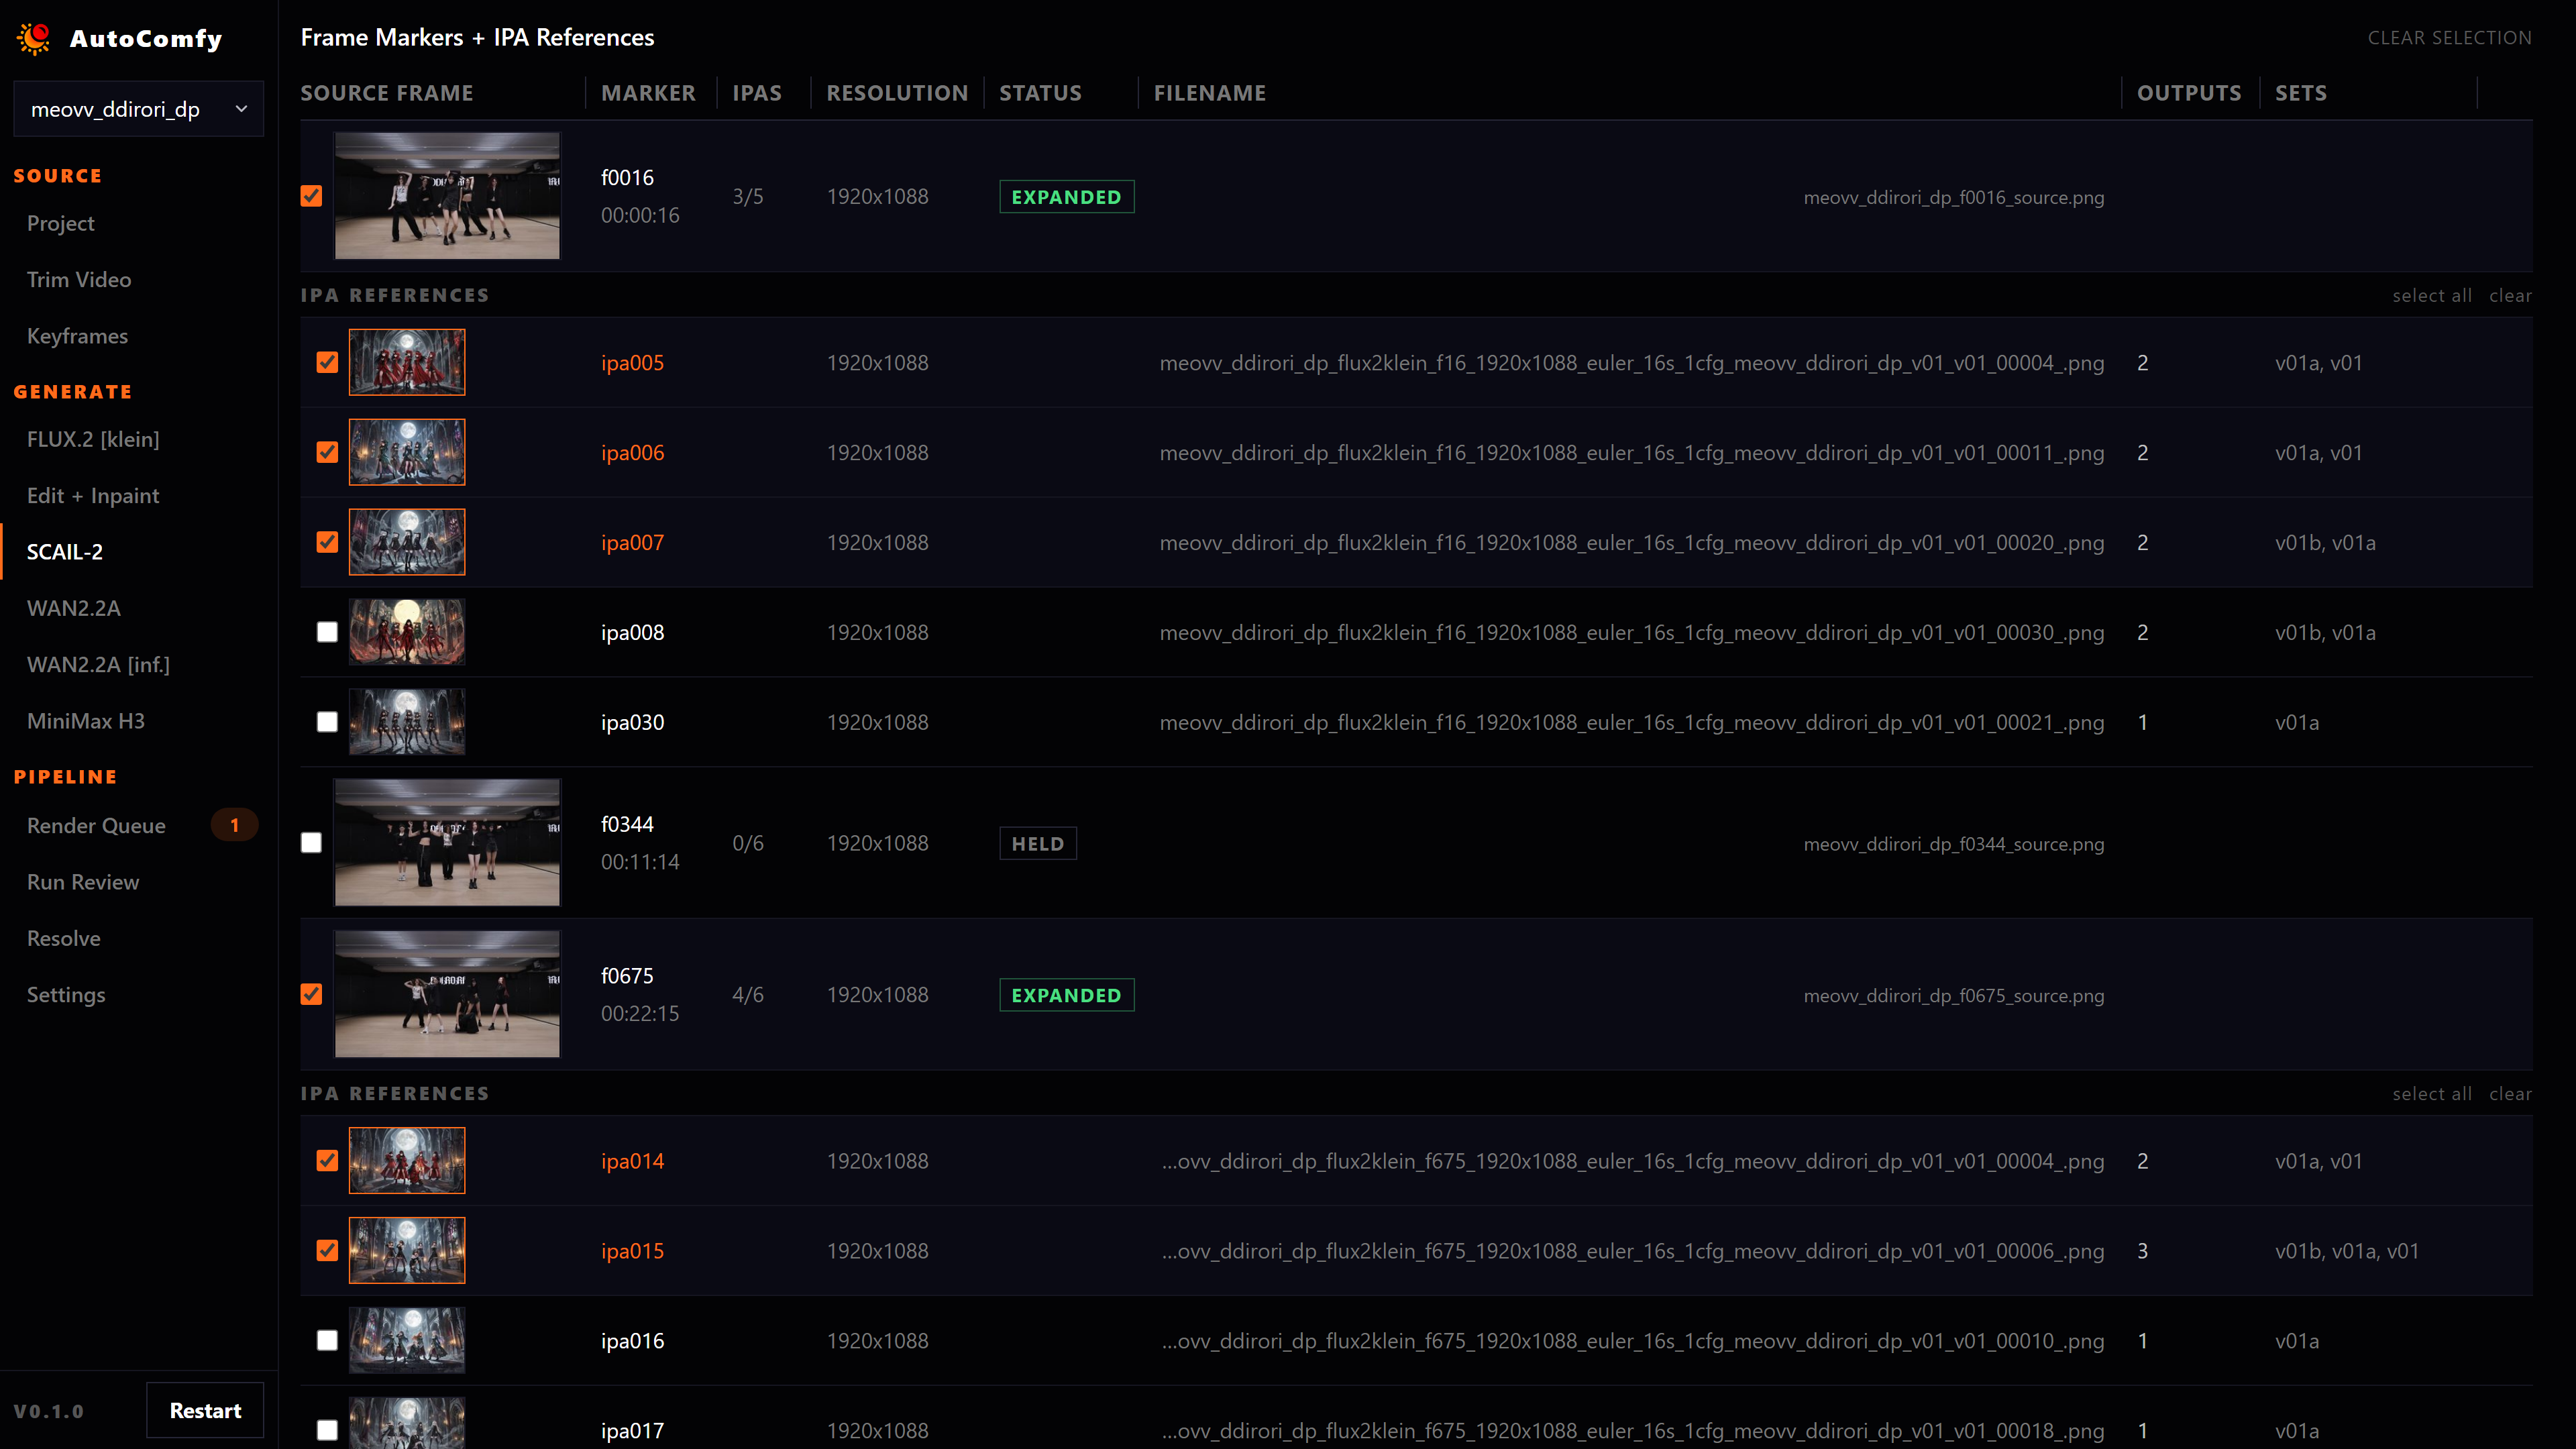Clear IPA references selection for f0675
This screenshot has width=2576, height=1449.
[x=2510, y=1094]
